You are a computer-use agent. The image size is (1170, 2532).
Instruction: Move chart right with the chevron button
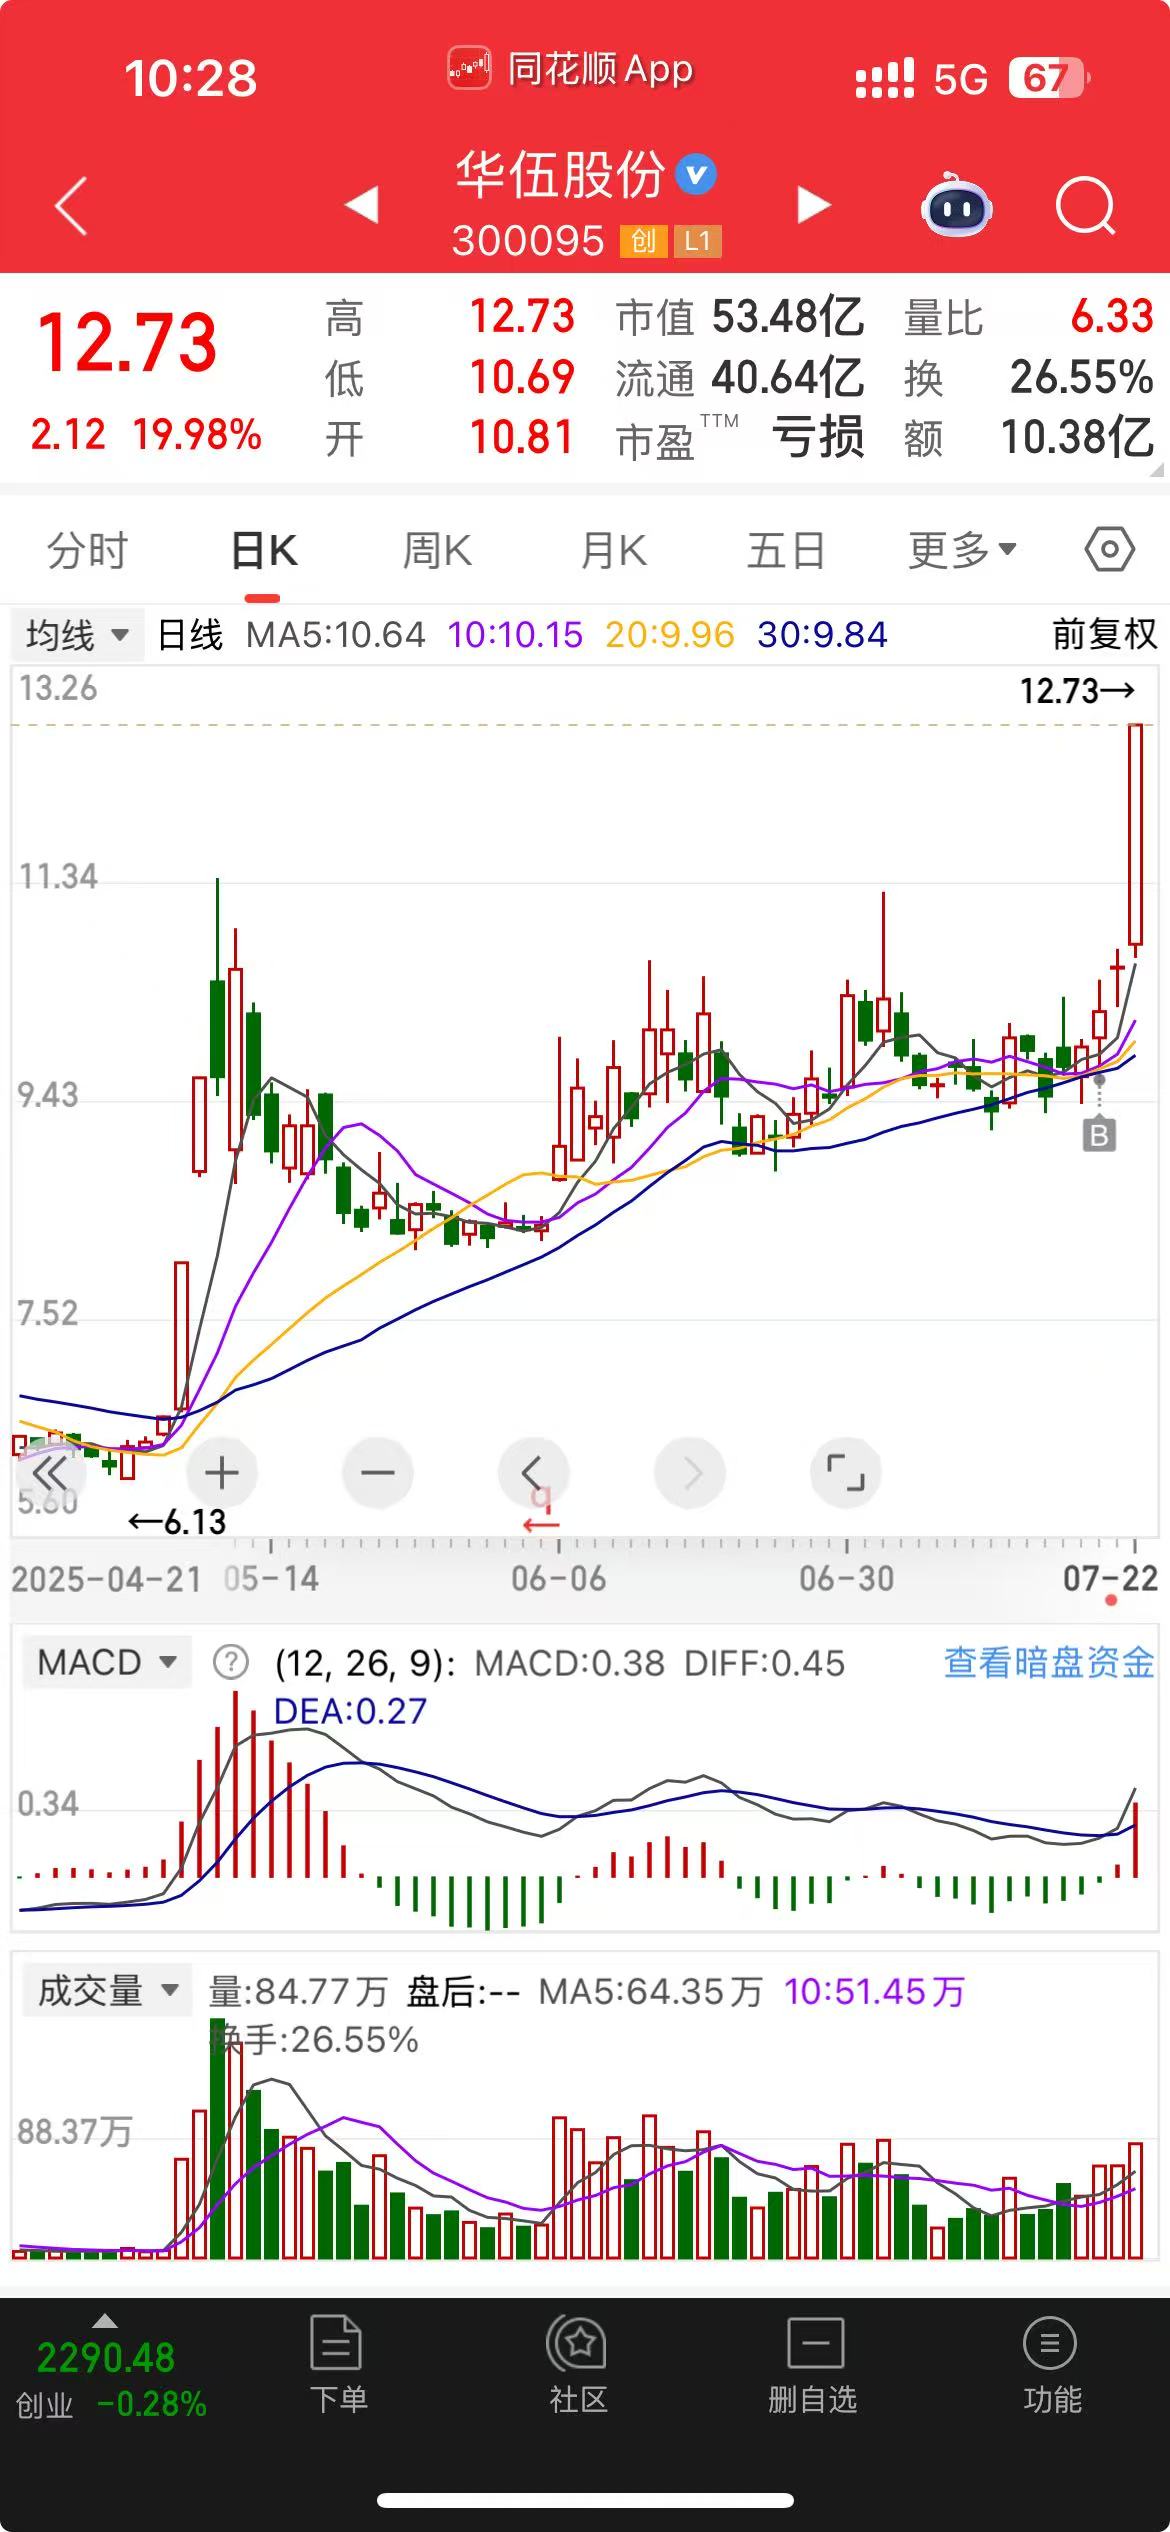click(689, 1472)
